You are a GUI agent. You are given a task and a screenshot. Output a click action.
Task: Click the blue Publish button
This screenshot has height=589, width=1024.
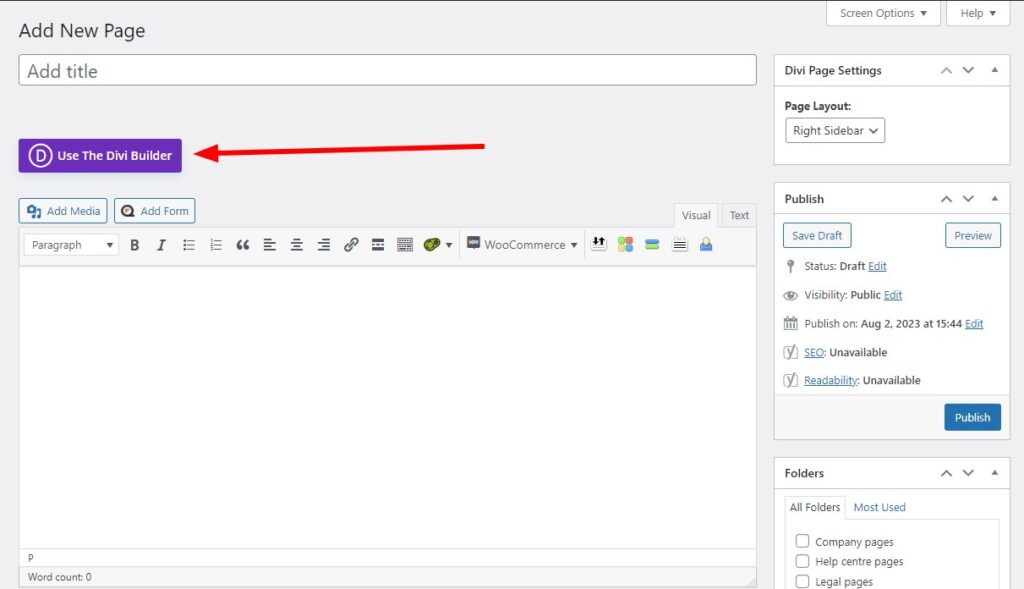click(x=972, y=417)
